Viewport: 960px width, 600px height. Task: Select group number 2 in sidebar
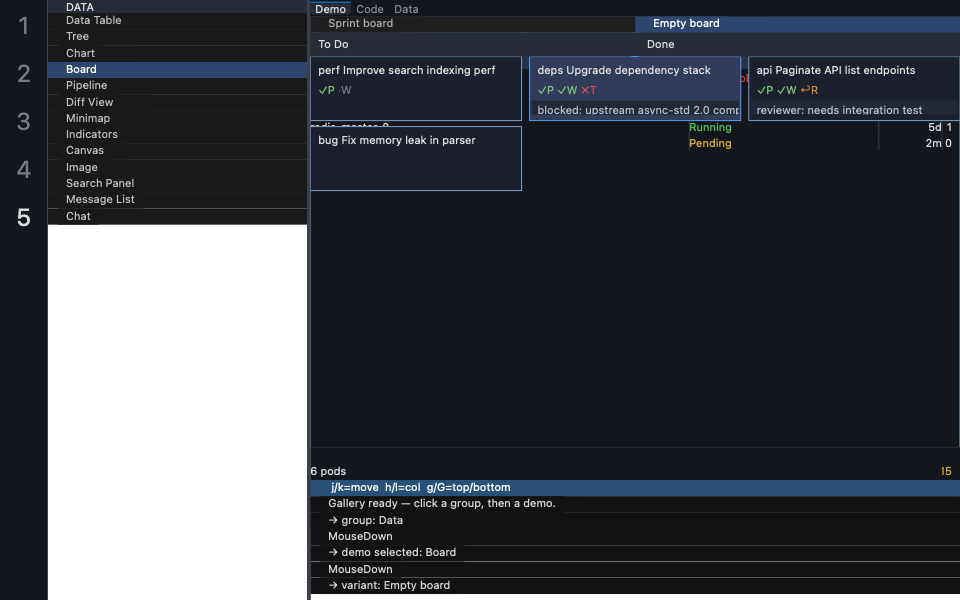point(23,73)
